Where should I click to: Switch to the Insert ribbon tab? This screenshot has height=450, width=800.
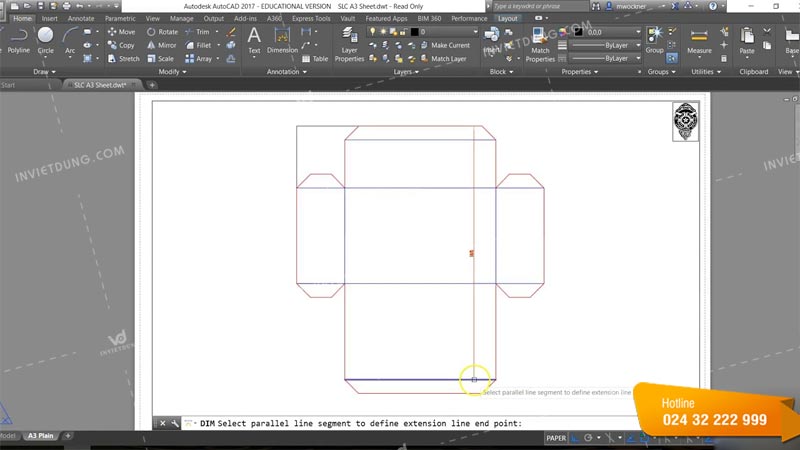point(49,18)
